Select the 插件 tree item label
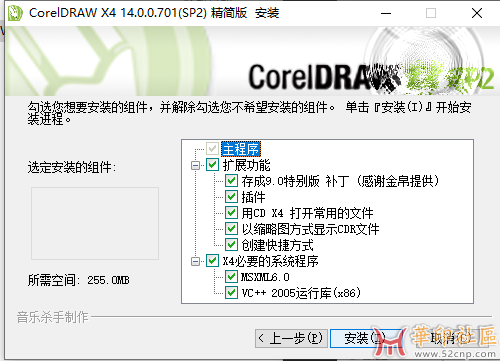Screen dimensions: 500x361 click(253, 197)
